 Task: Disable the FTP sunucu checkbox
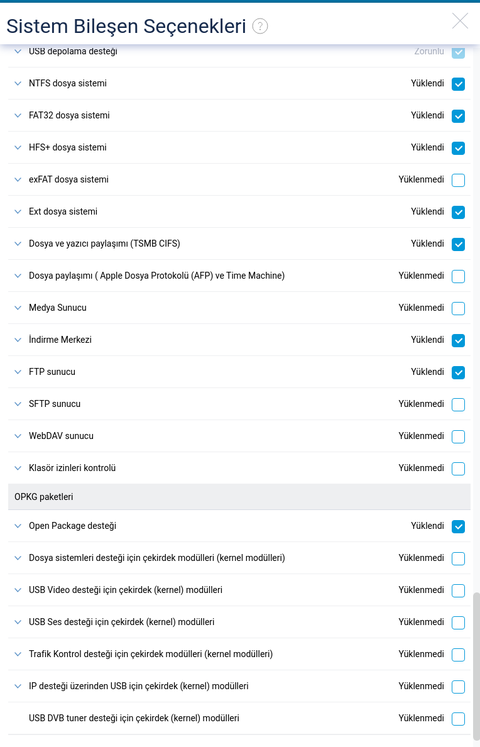pyautogui.click(x=458, y=373)
